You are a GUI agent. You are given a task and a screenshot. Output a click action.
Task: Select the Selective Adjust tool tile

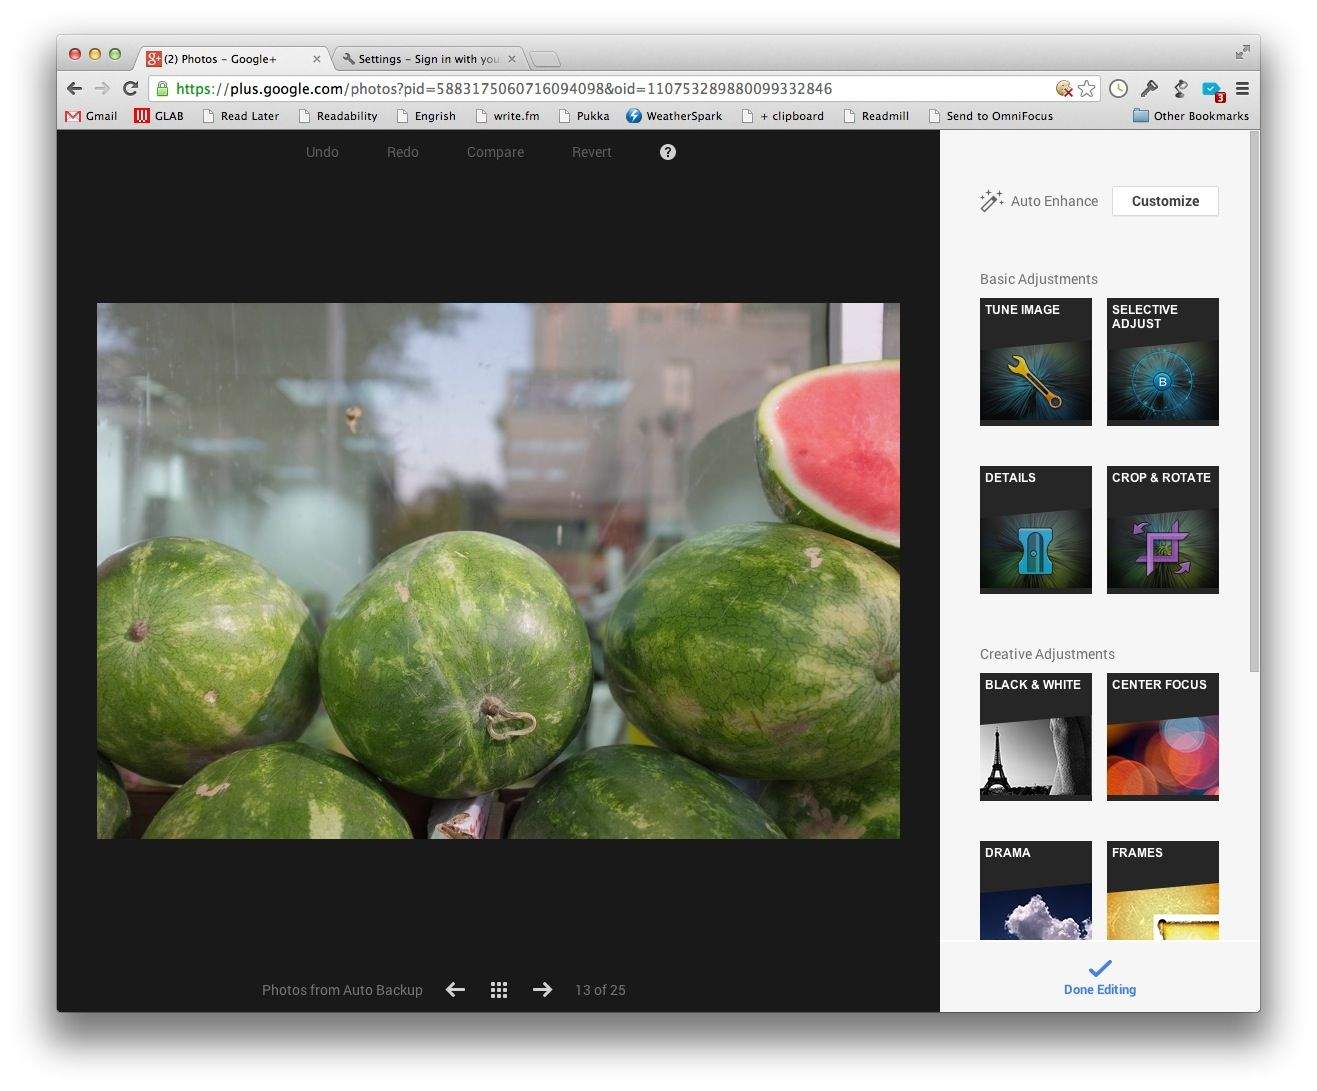click(x=1162, y=362)
